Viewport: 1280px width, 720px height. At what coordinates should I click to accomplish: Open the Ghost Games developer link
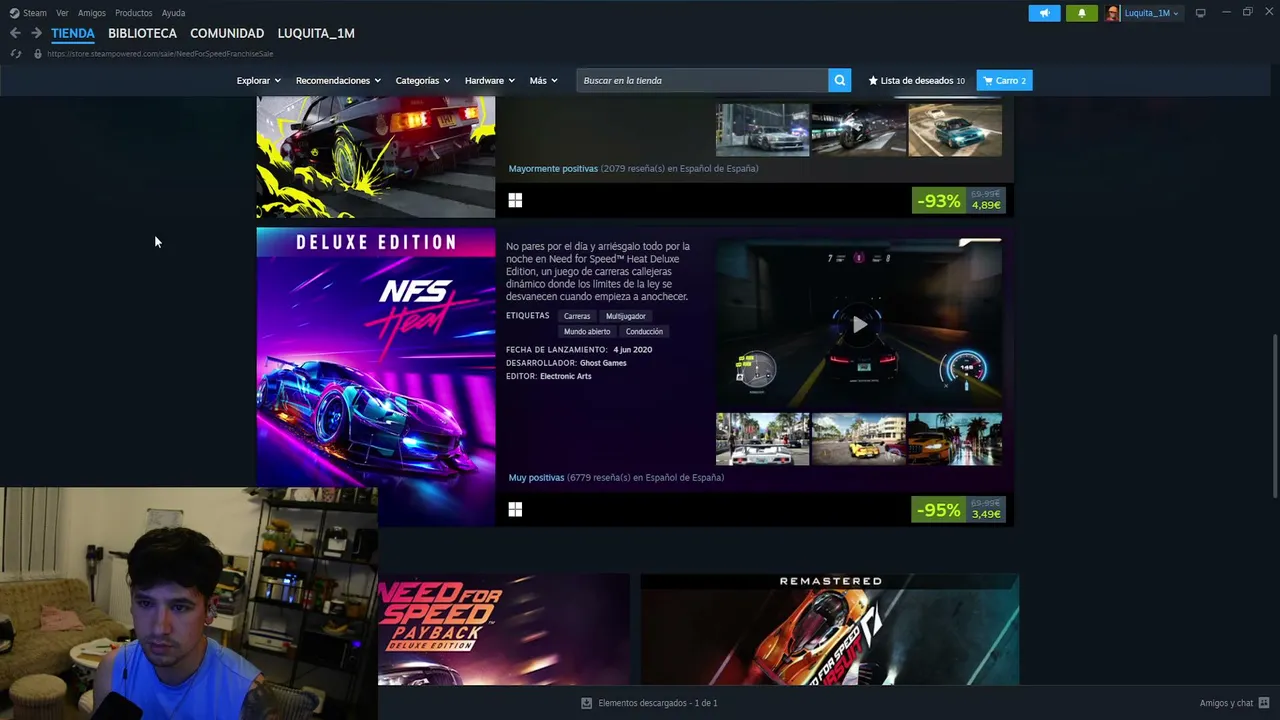click(603, 363)
